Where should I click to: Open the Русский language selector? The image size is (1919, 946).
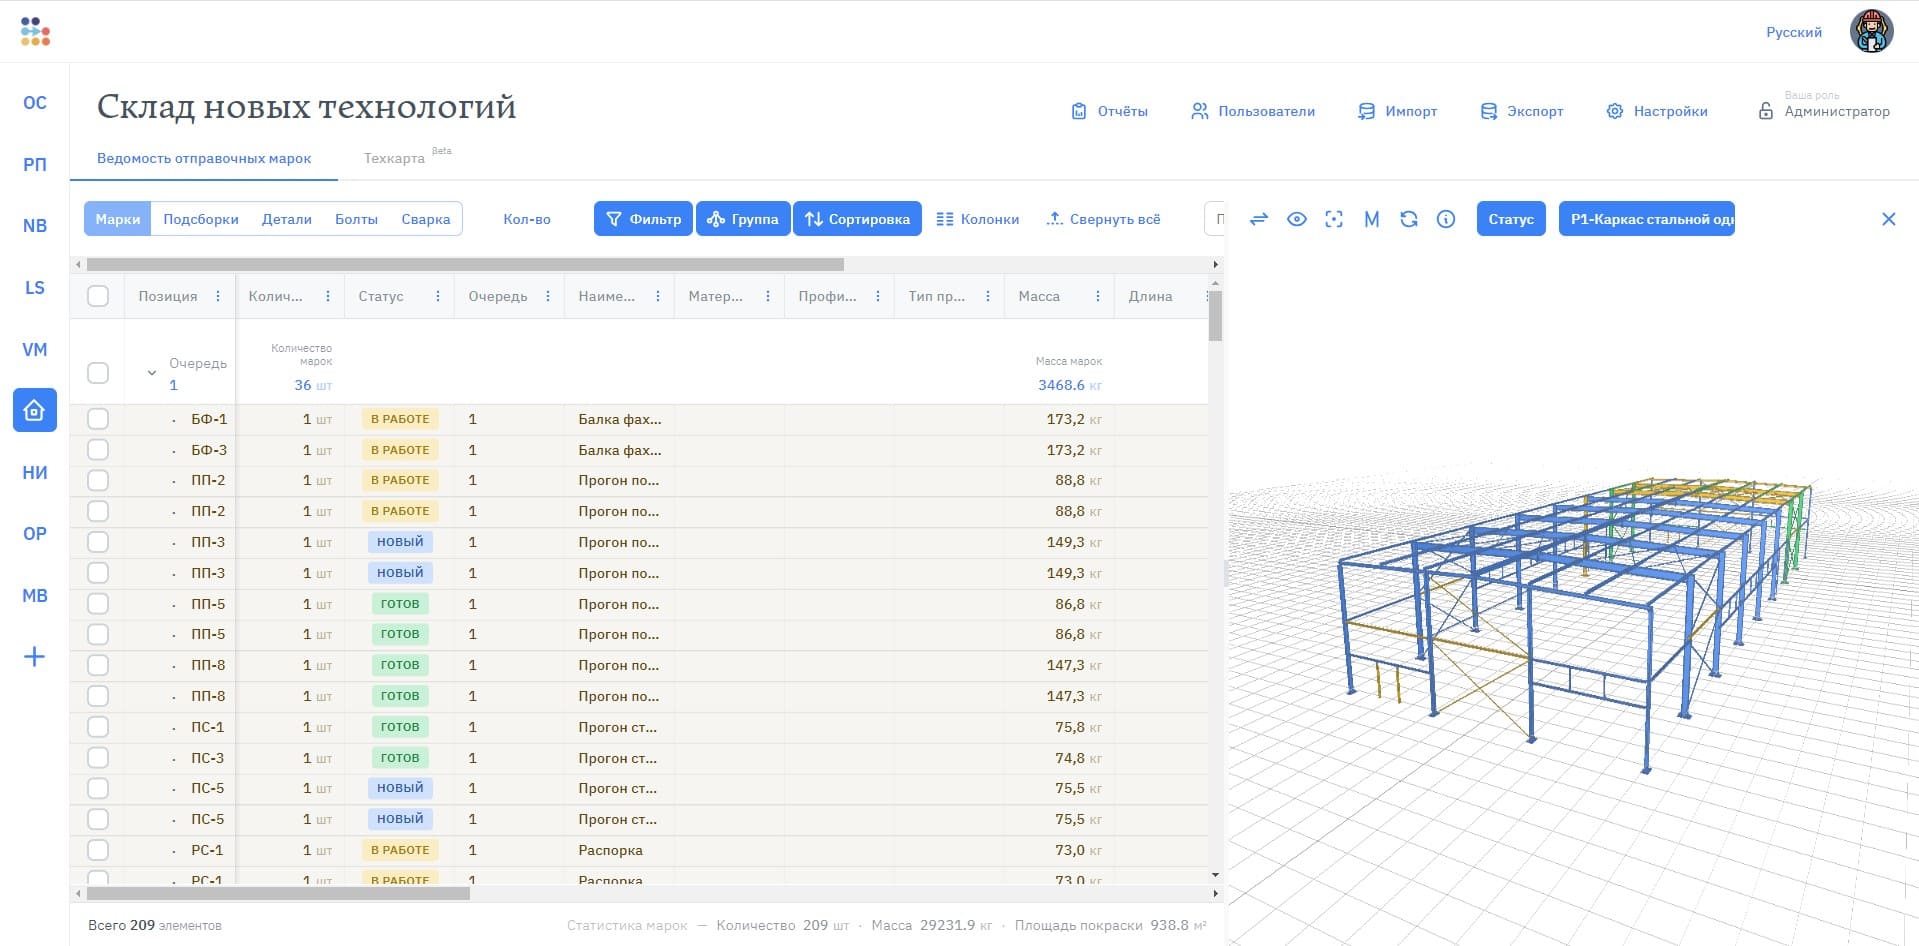pyautogui.click(x=1793, y=32)
